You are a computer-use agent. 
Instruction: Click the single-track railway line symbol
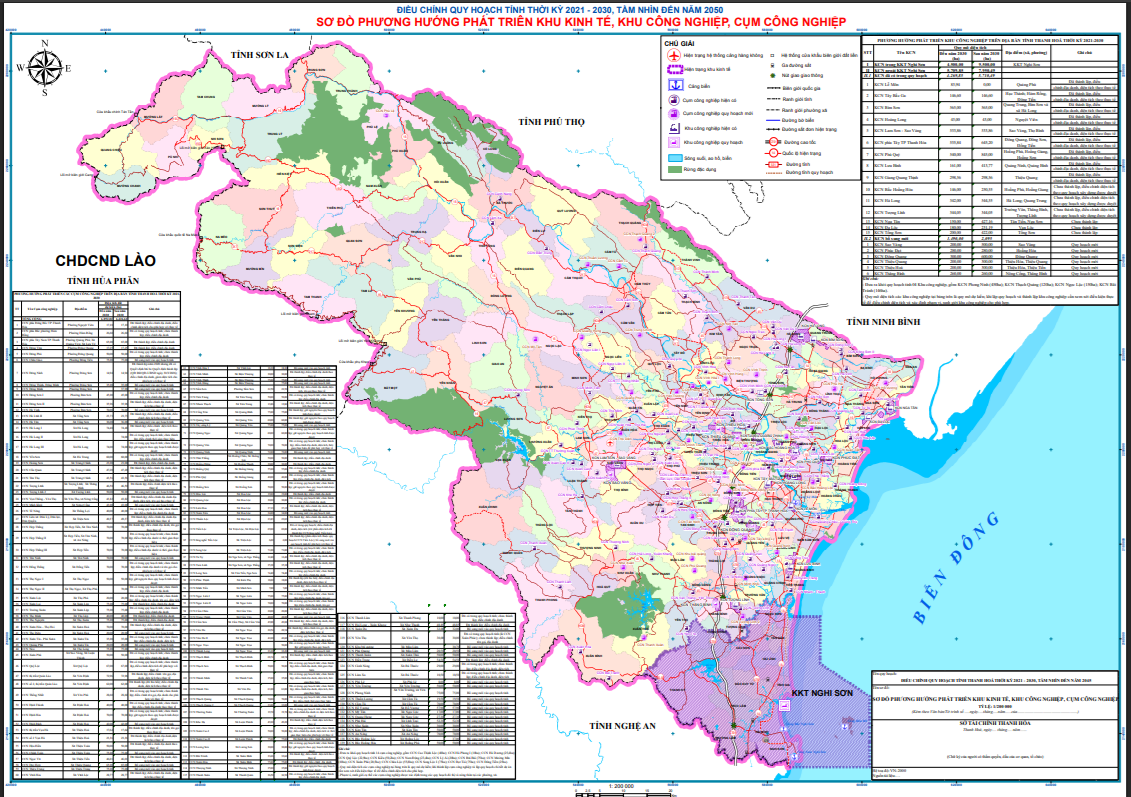pyautogui.click(x=773, y=129)
